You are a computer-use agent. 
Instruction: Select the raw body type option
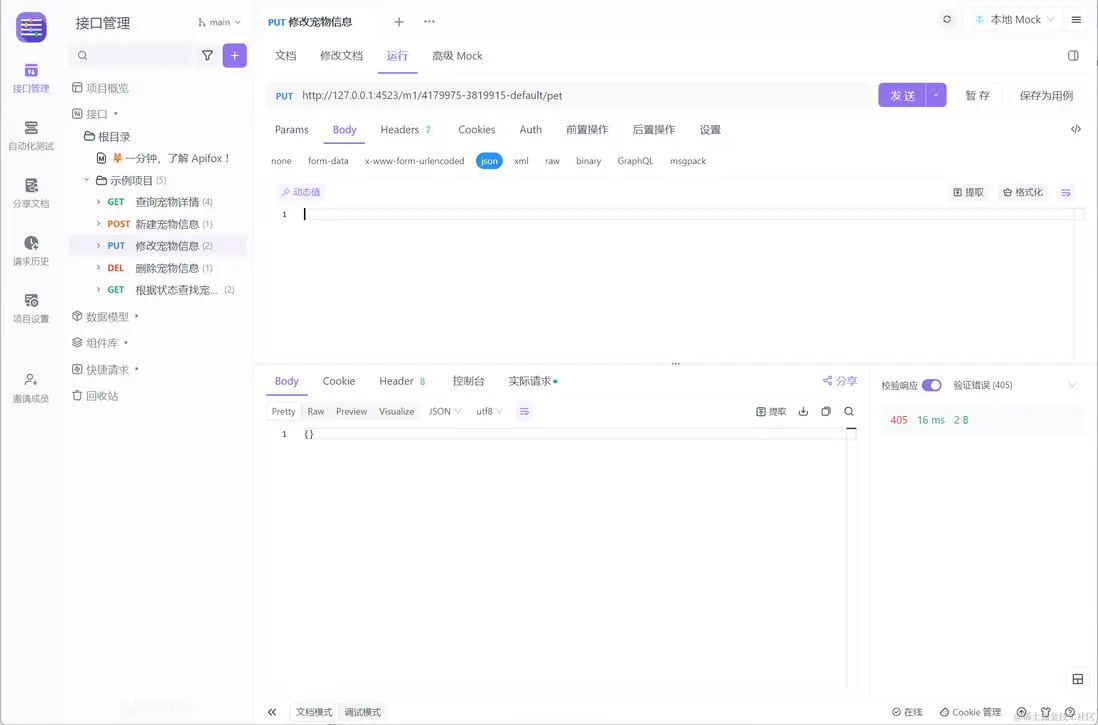(x=552, y=160)
